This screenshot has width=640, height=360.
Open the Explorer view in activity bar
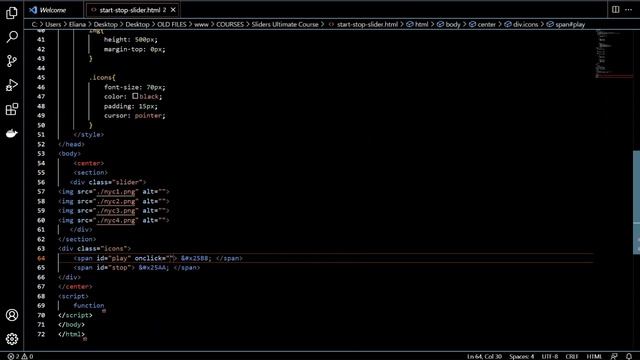pos(12,13)
